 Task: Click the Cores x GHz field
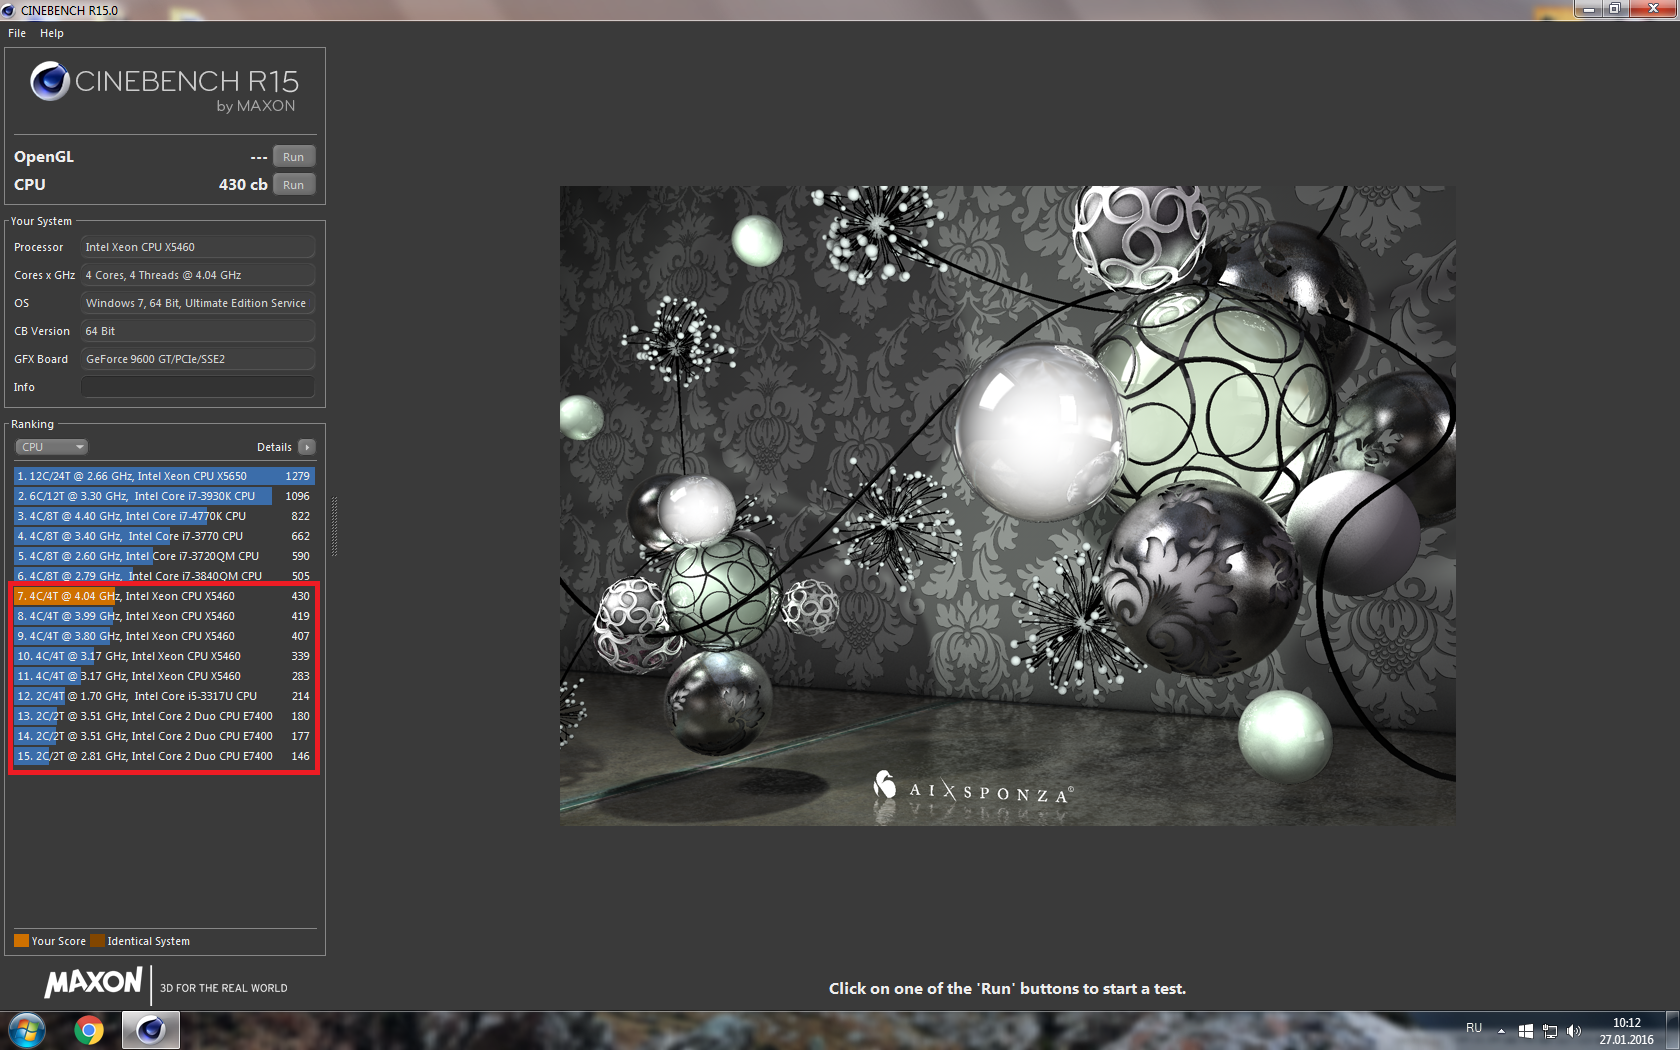[198, 275]
